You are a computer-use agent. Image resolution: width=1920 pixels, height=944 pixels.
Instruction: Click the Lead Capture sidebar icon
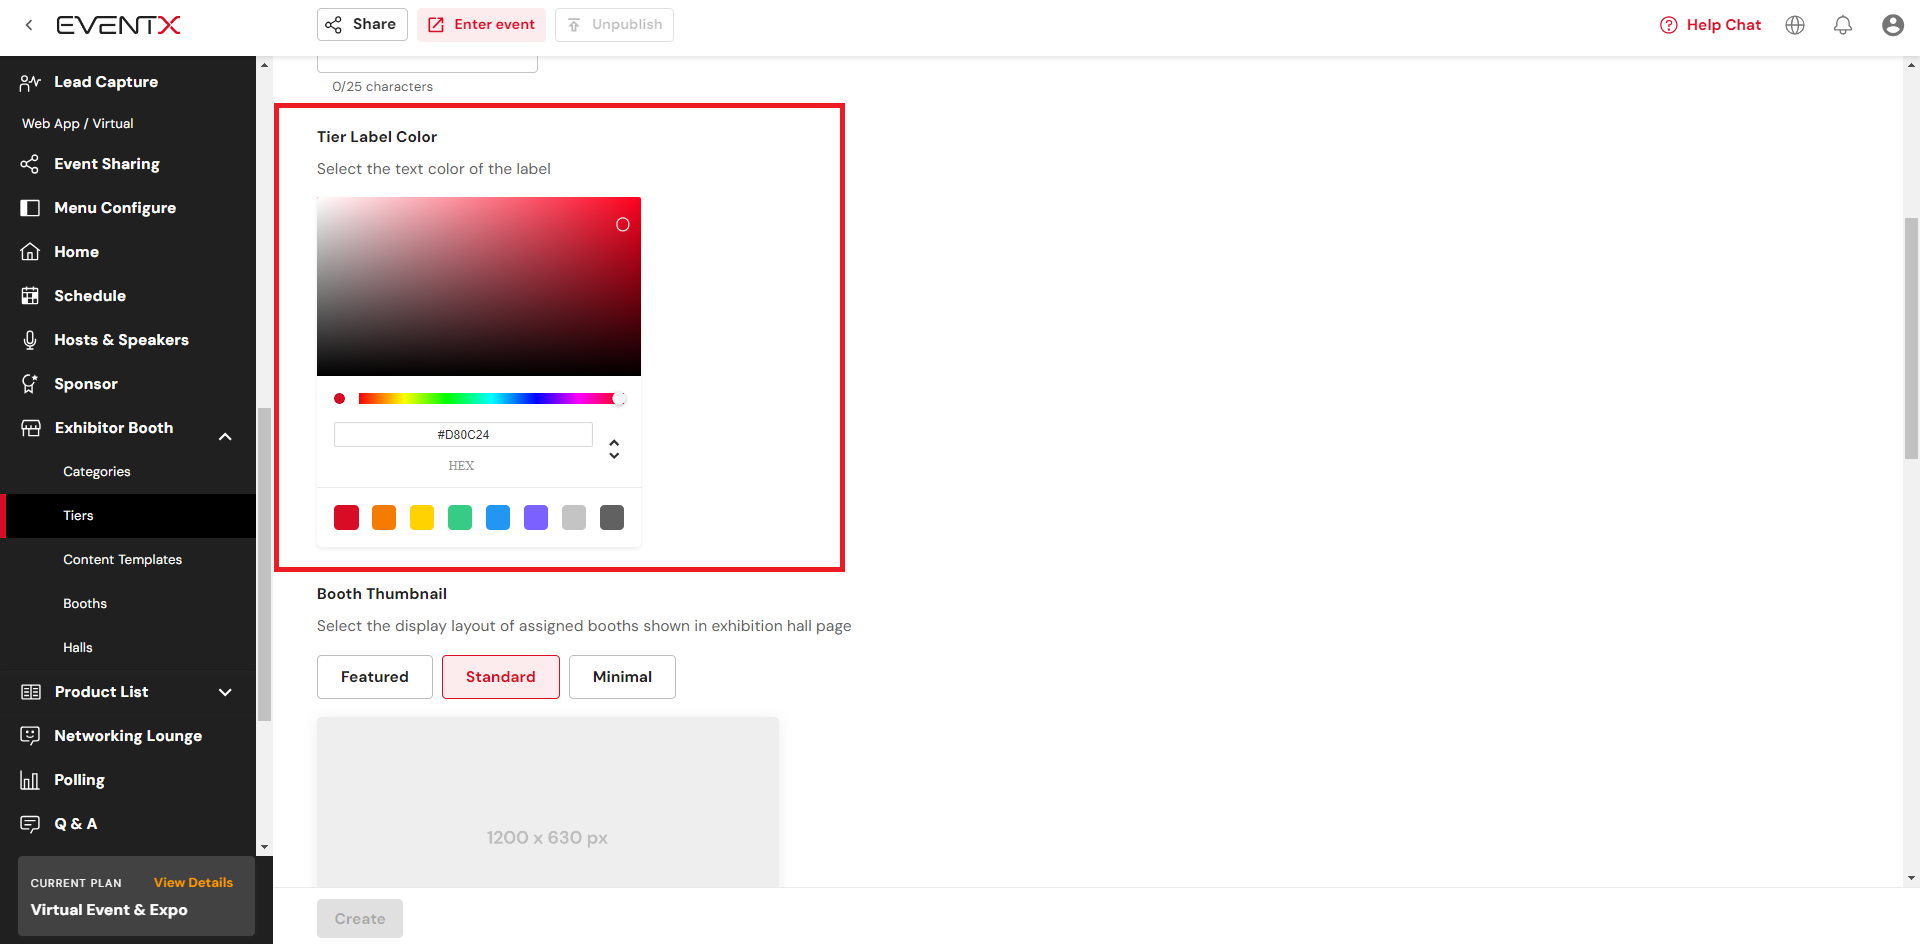[30, 82]
